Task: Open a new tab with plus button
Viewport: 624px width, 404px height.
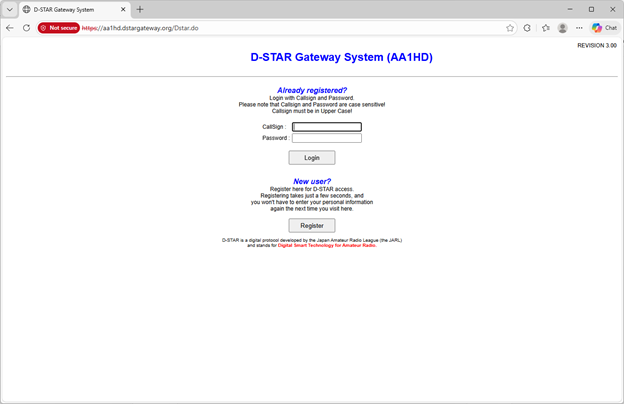Action: [x=140, y=9]
